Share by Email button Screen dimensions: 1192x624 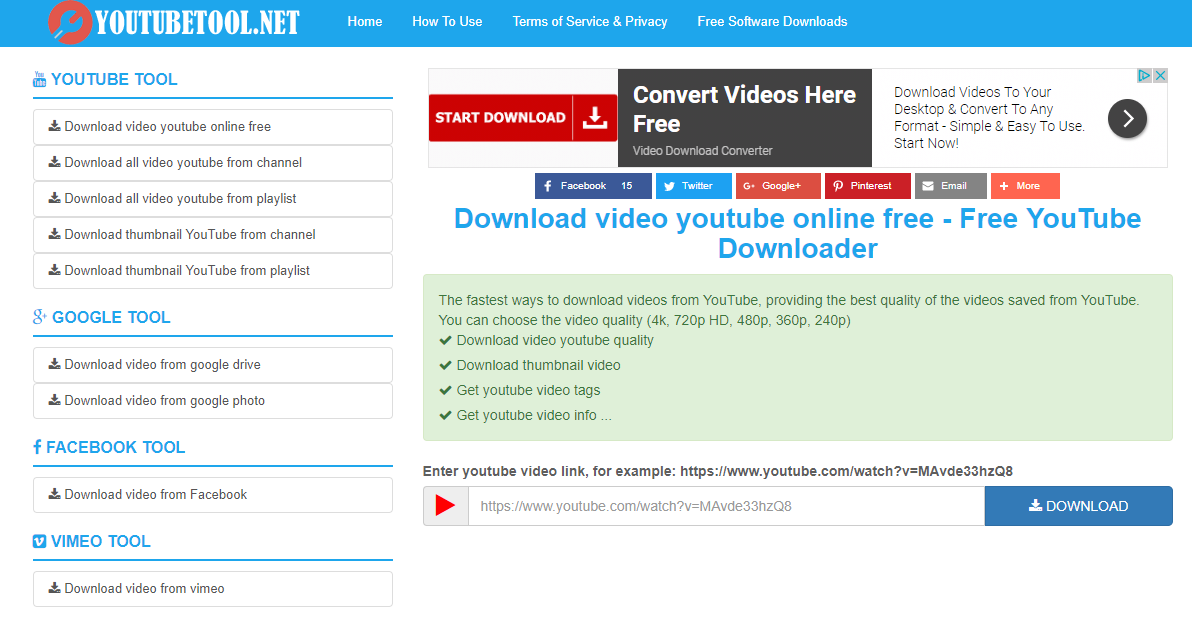[x=950, y=186]
